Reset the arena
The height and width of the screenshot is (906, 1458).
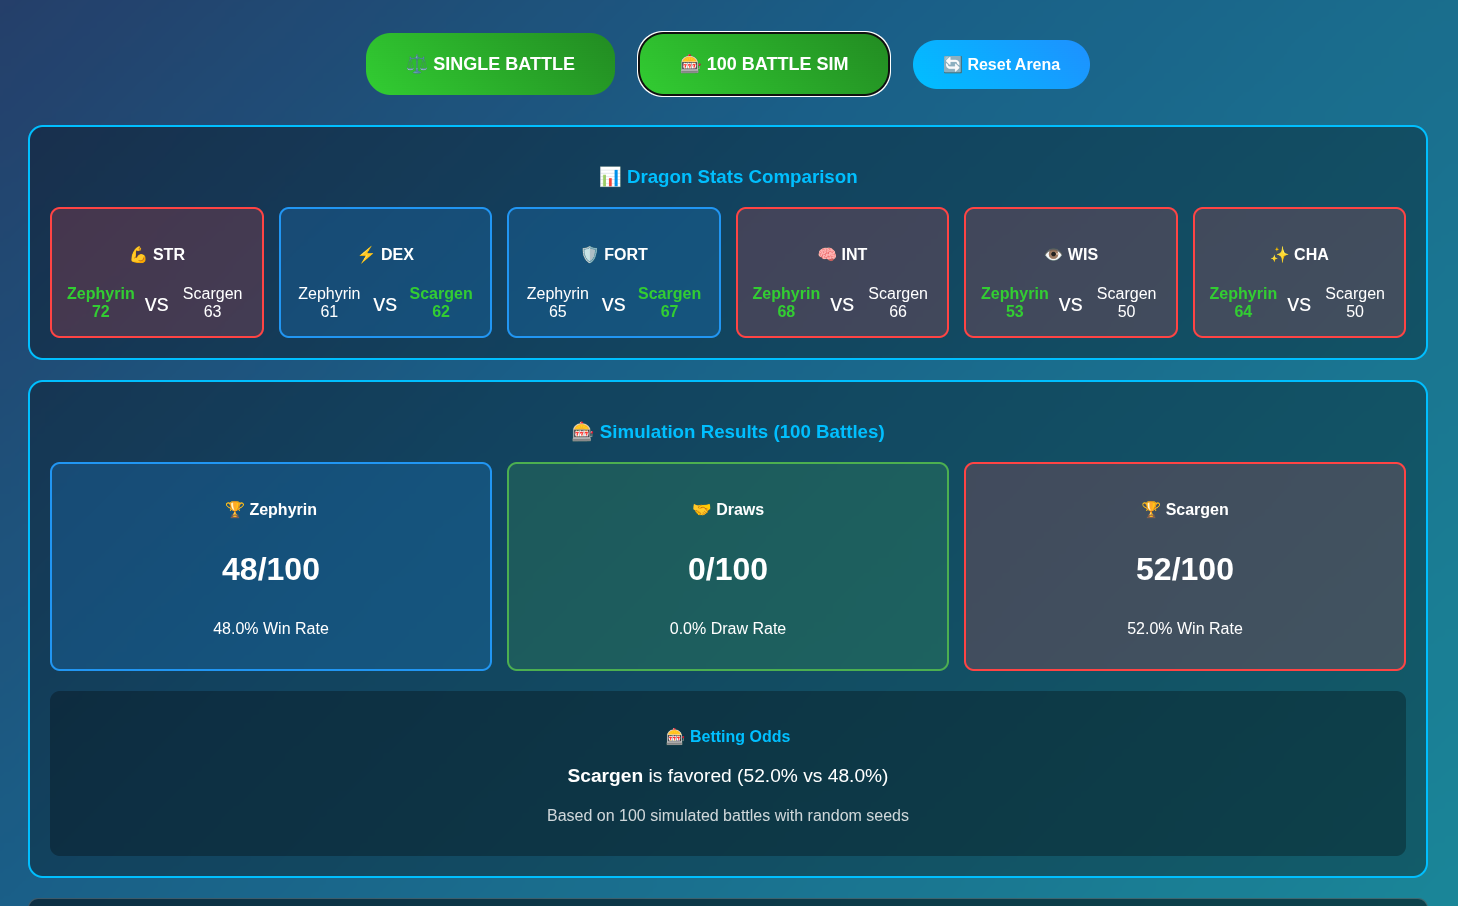click(x=1001, y=64)
